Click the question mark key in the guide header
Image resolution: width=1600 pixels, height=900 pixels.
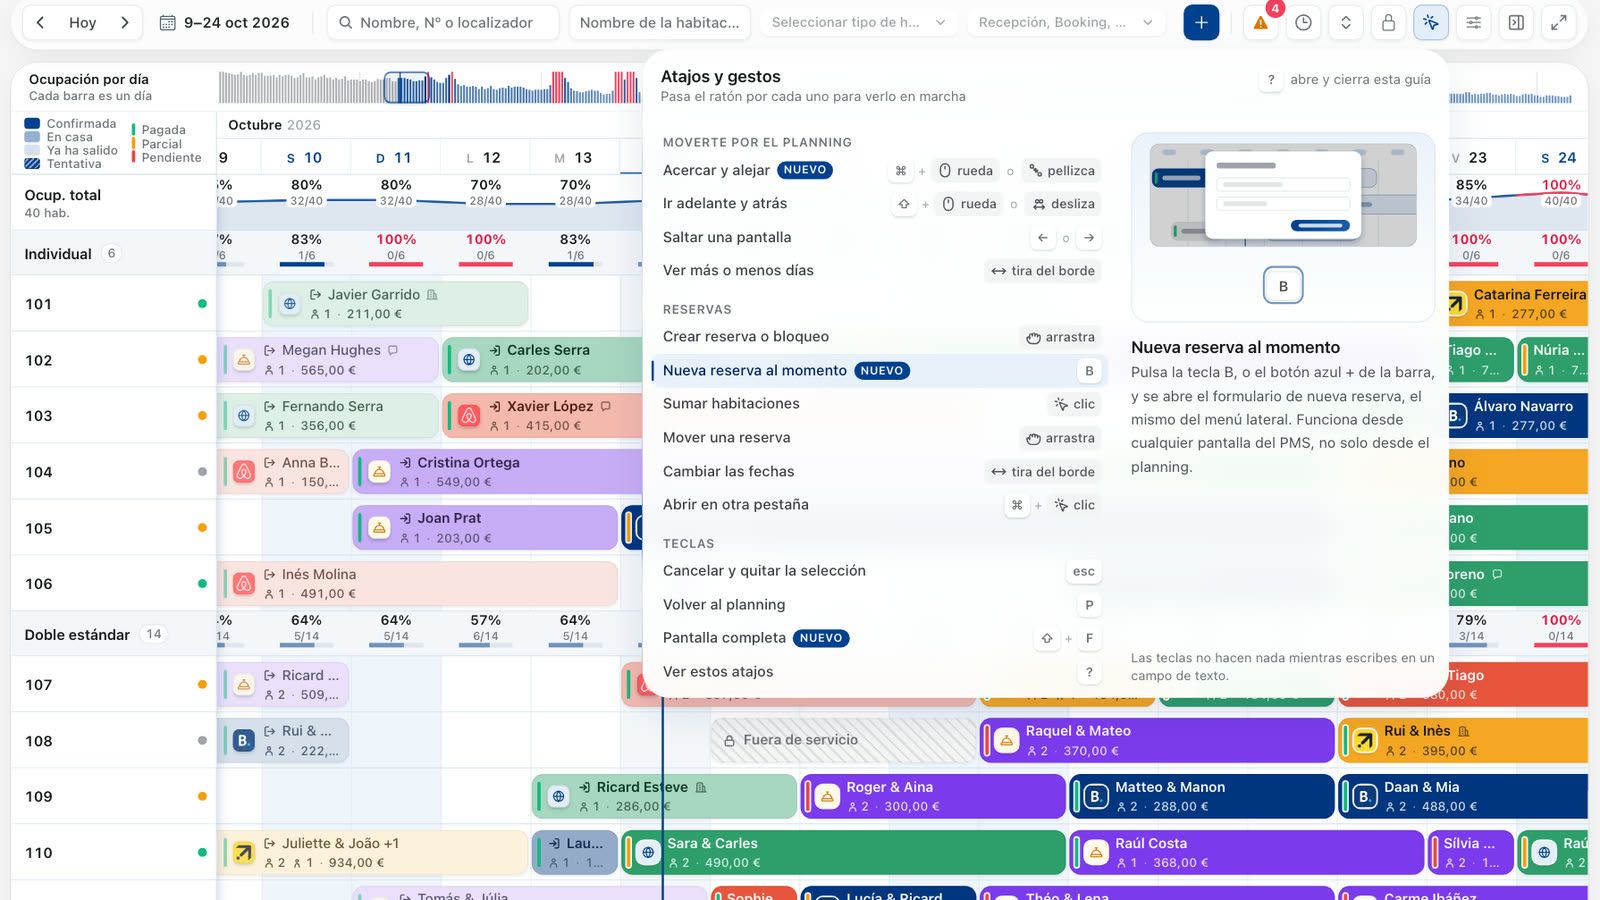coord(1271,80)
